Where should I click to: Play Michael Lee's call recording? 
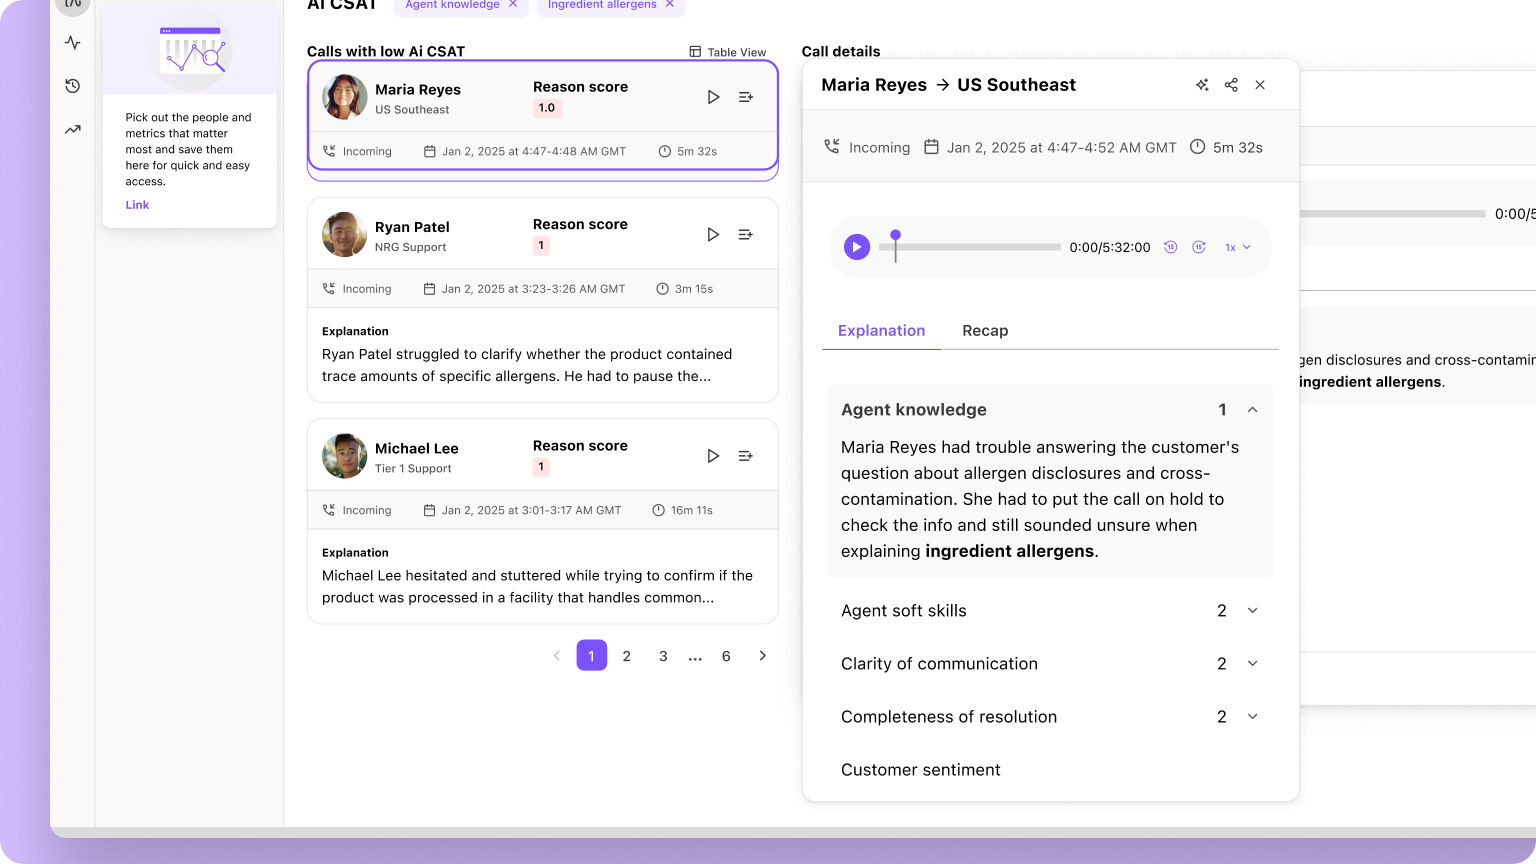(x=713, y=455)
